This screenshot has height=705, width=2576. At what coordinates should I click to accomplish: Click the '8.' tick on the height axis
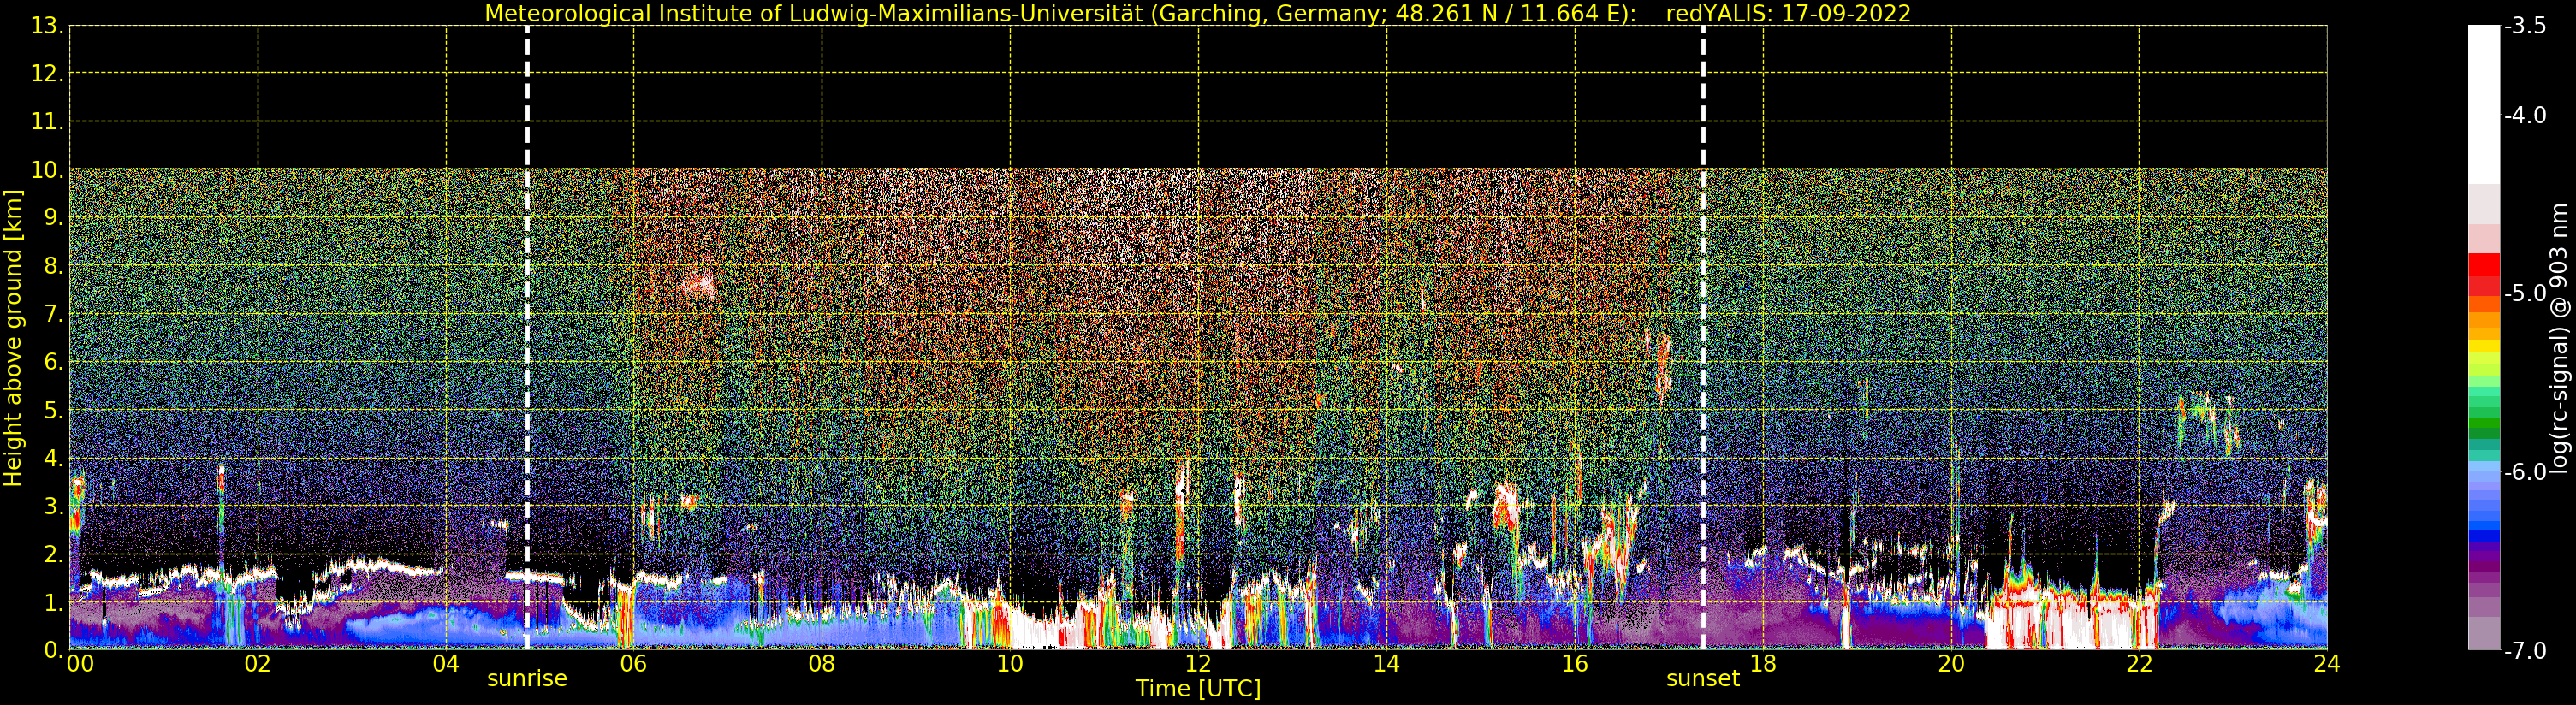[x=53, y=266]
